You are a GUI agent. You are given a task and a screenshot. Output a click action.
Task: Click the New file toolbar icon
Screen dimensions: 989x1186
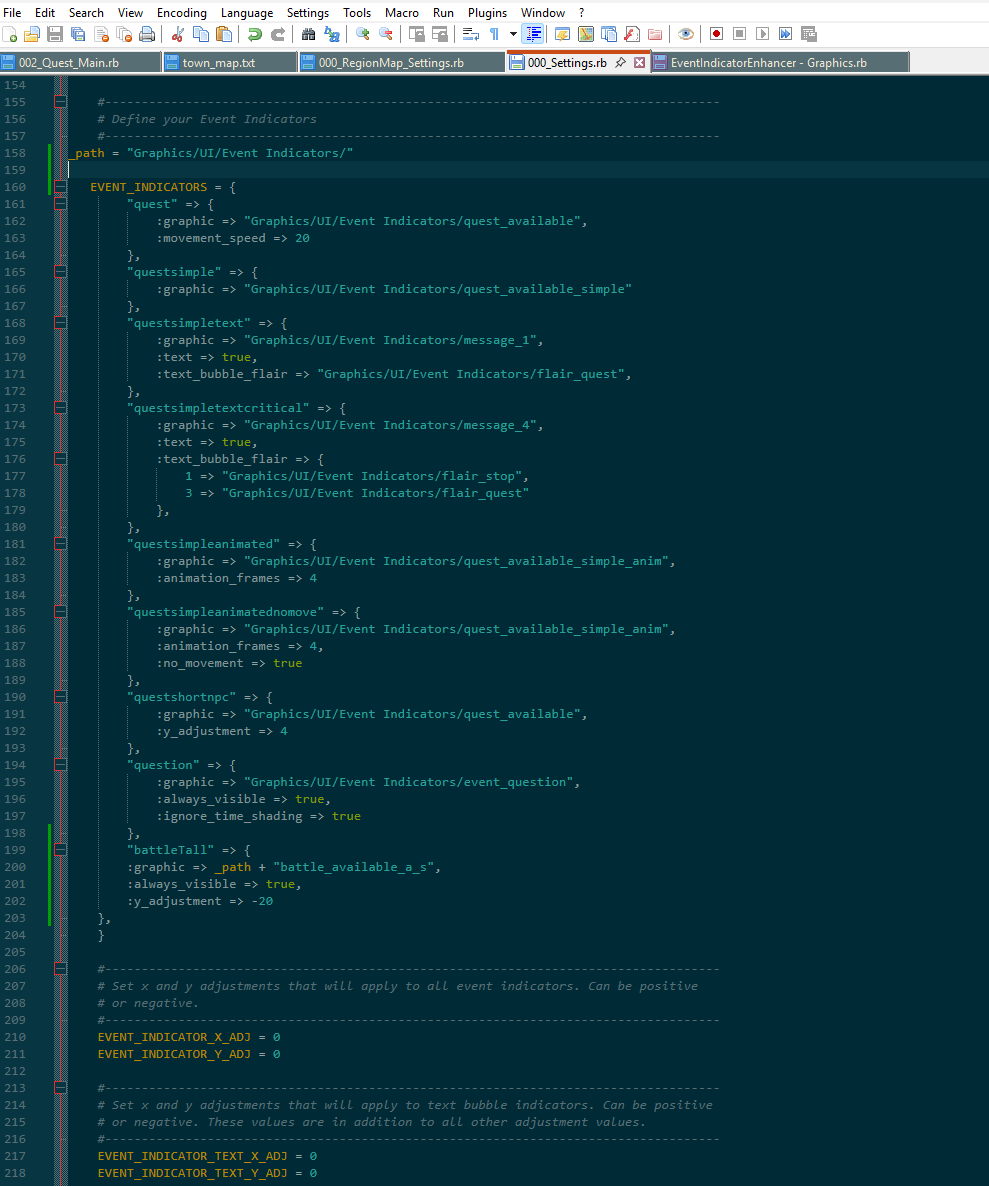pos(10,34)
